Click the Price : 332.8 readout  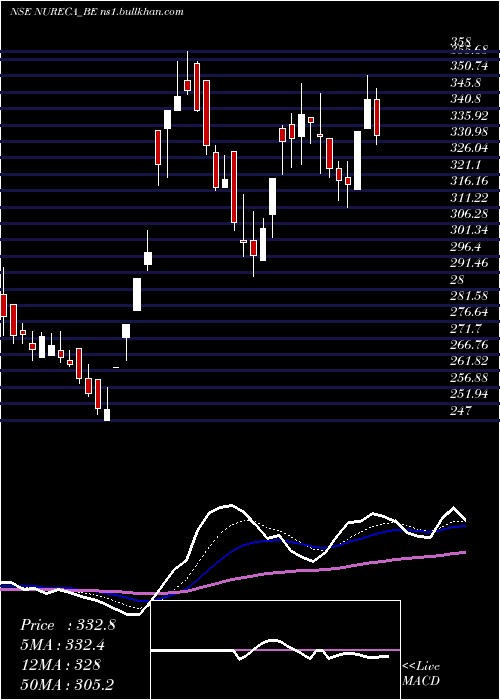(68, 625)
